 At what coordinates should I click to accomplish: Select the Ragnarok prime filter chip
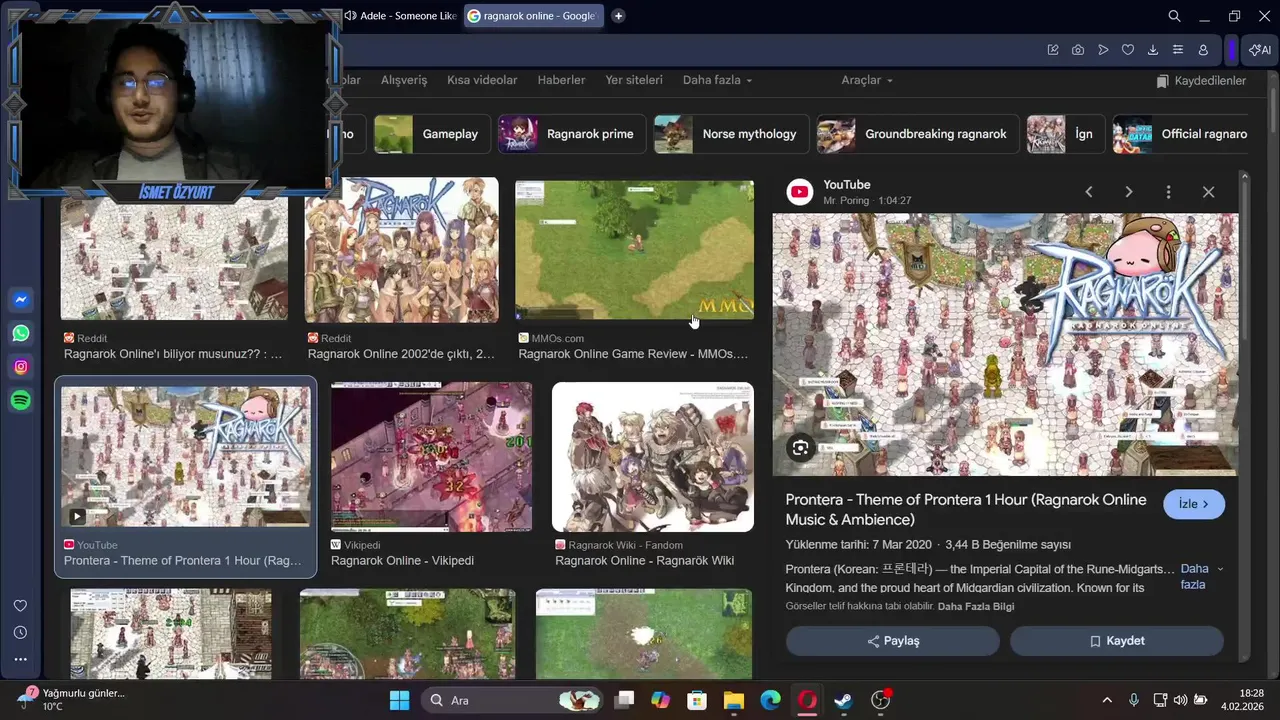(x=572, y=134)
